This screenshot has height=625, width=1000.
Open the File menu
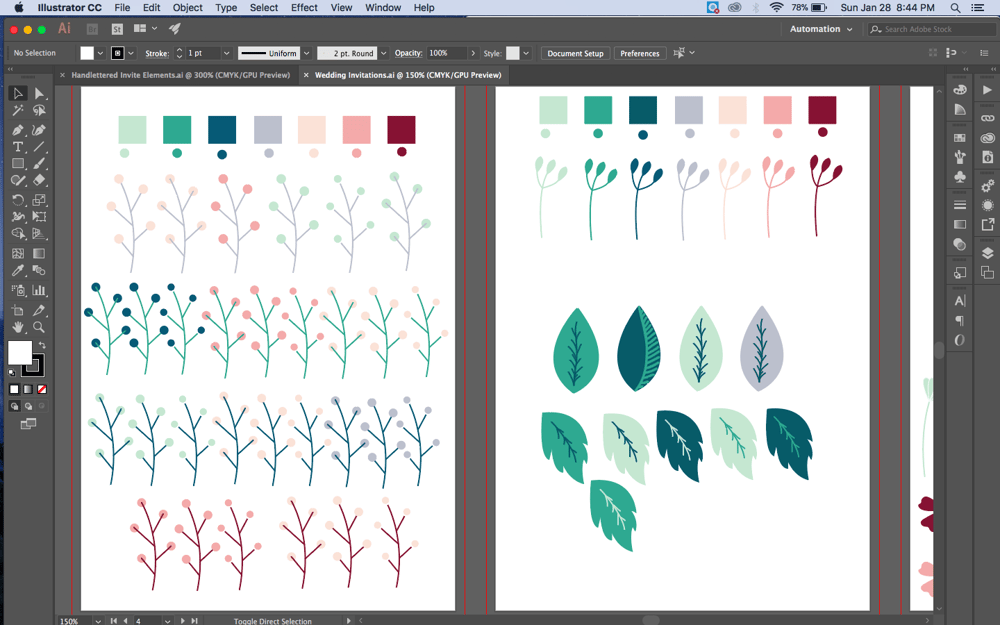coord(122,8)
